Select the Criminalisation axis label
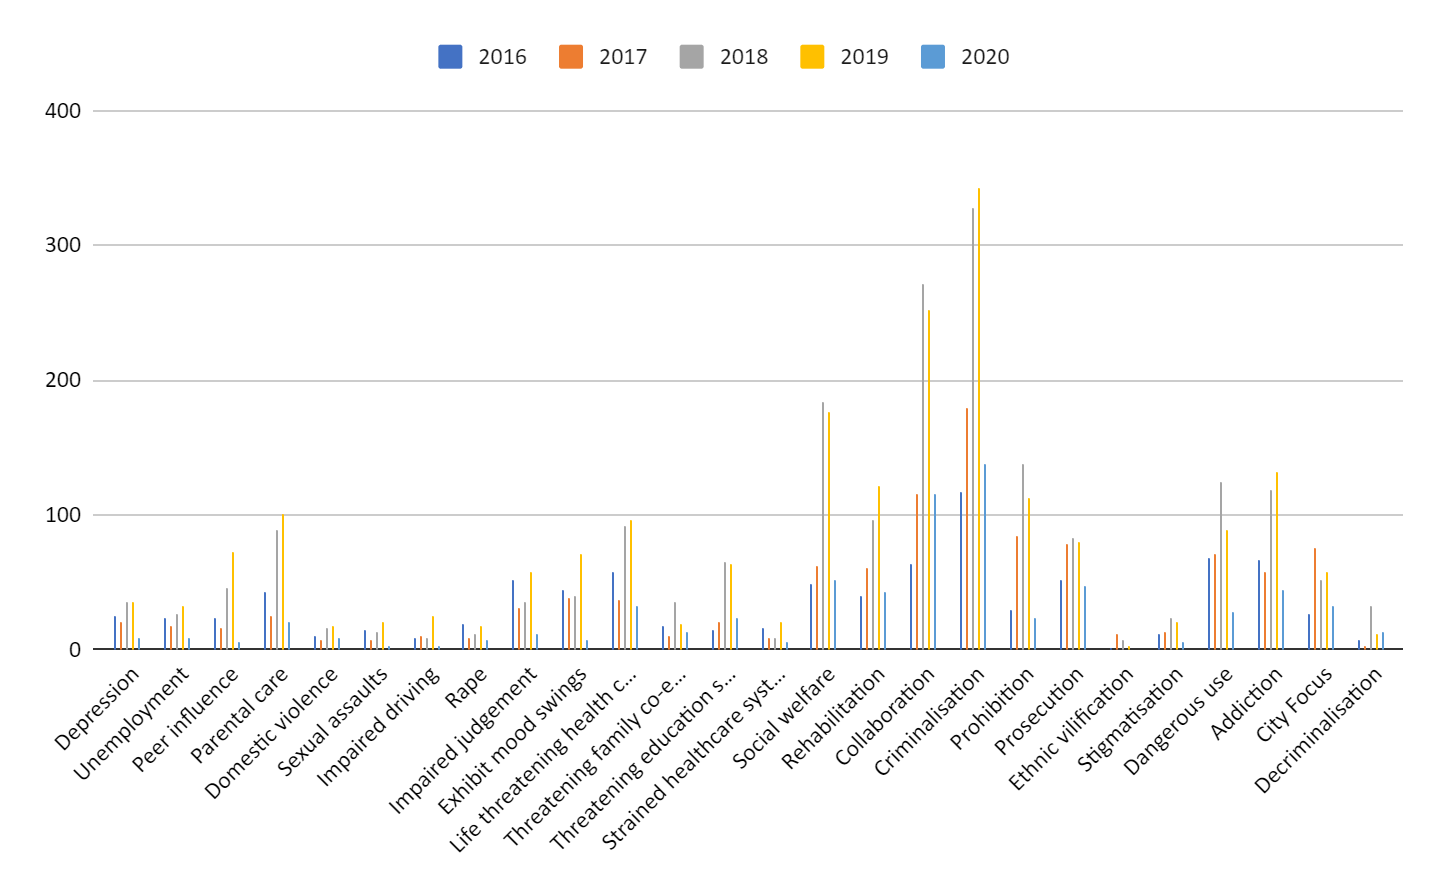This screenshot has width=1448, height=894. [x=930, y=723]
